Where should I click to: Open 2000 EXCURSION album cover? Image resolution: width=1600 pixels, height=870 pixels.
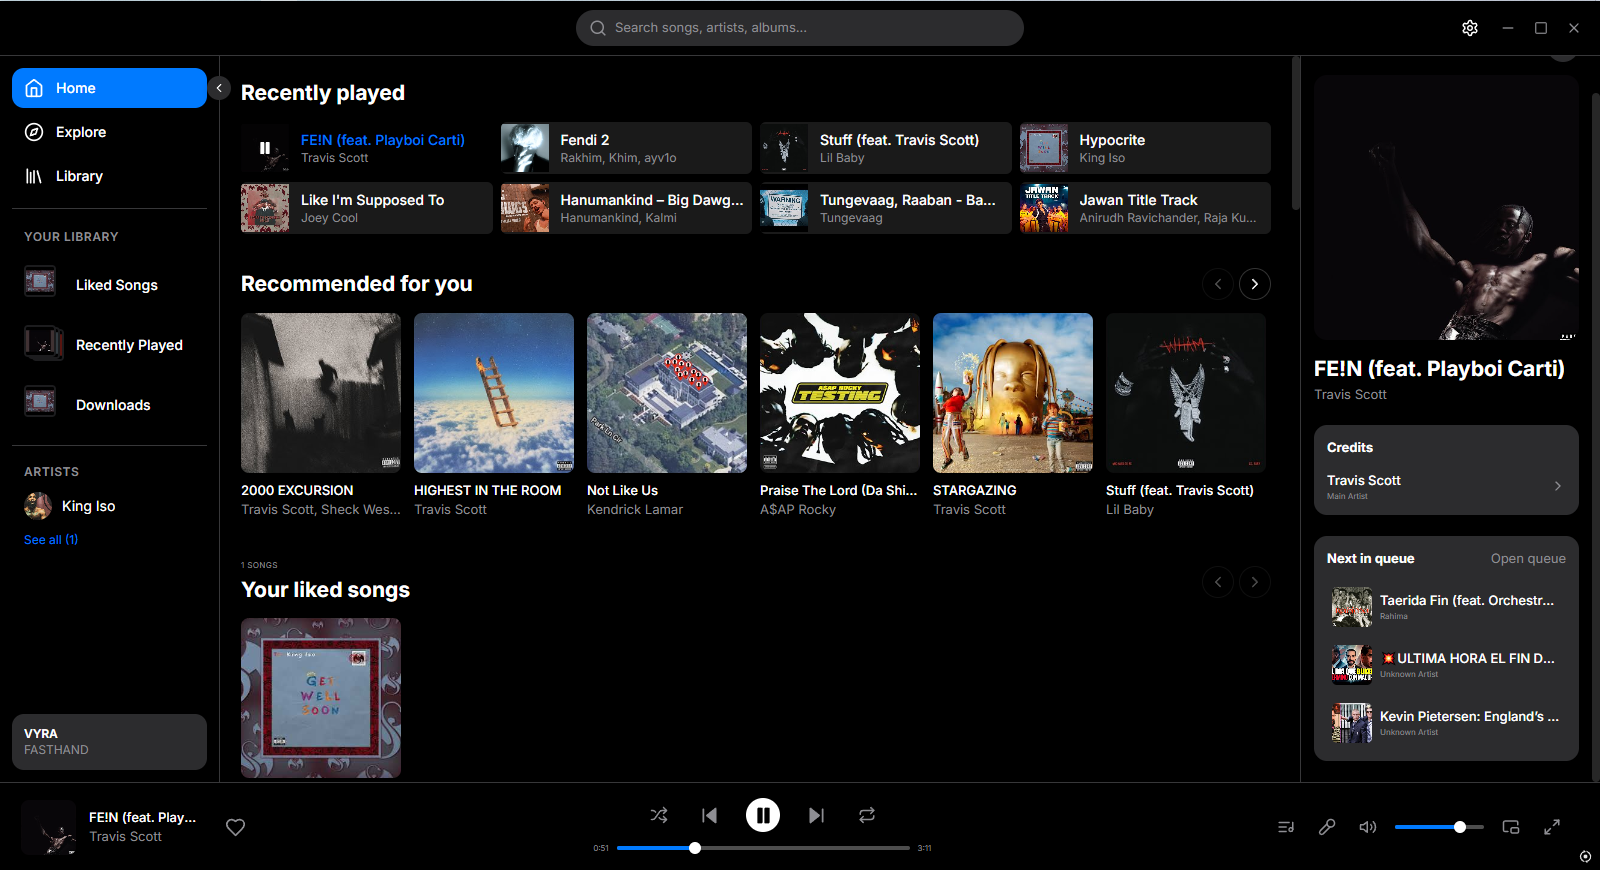321,393
